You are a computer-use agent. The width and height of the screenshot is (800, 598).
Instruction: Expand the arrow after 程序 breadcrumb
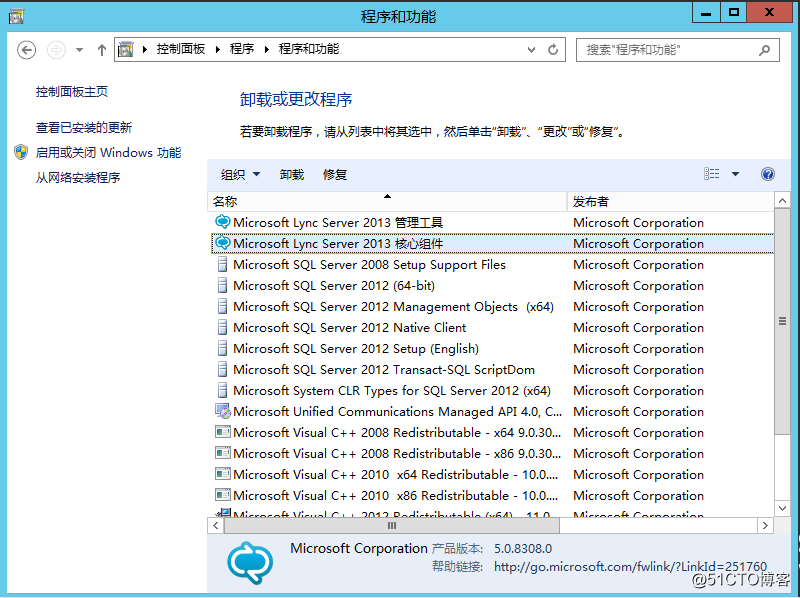(266, 49)
